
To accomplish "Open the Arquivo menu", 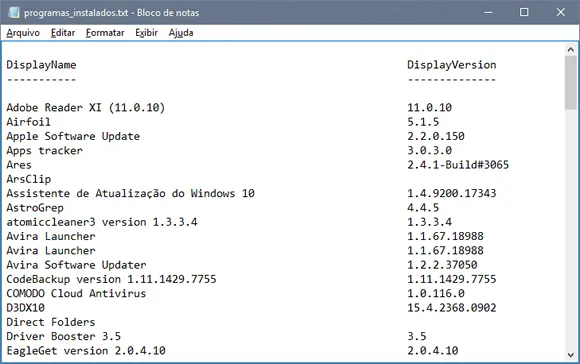I will (23, 33).
